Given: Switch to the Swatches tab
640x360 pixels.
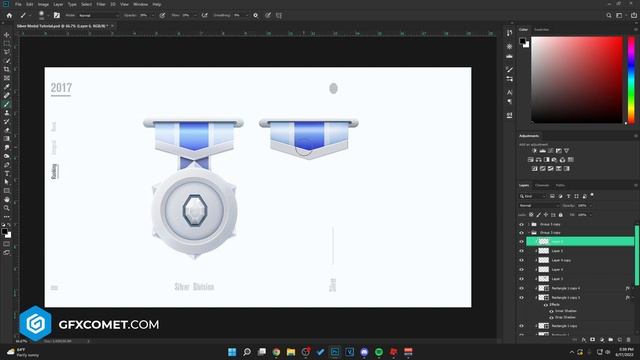Looking at the screenshot, I should tap(542, 29).
